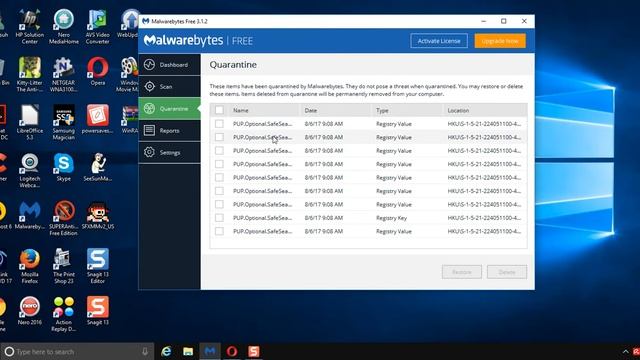Check the Registry Key row checkbox
The image size is (640, 360).
click(x=219, y=218)
